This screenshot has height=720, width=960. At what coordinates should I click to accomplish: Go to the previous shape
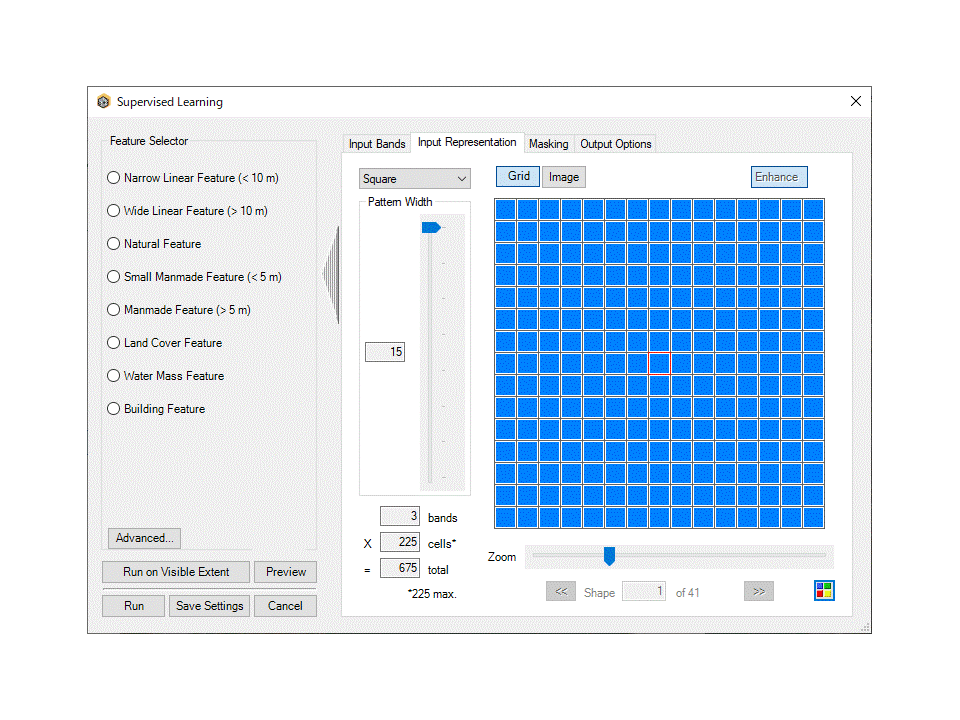pyautogui.click(x=560, y=592)
